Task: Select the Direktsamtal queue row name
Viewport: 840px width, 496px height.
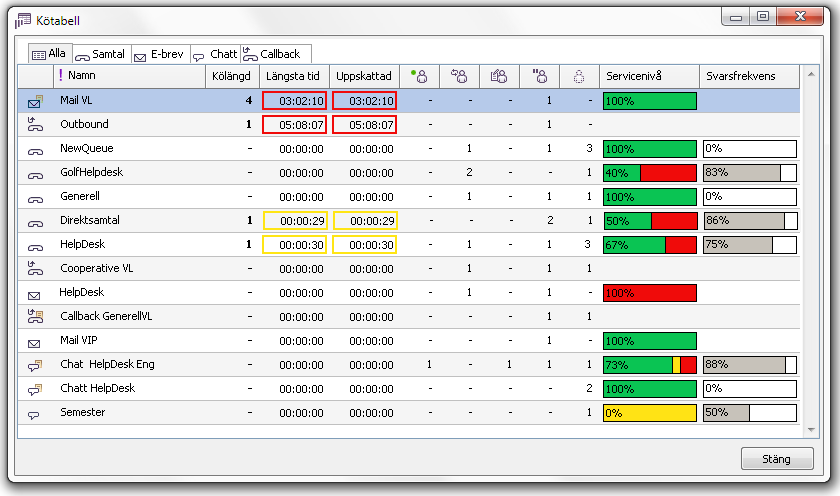Action: [x=88, y=221]
